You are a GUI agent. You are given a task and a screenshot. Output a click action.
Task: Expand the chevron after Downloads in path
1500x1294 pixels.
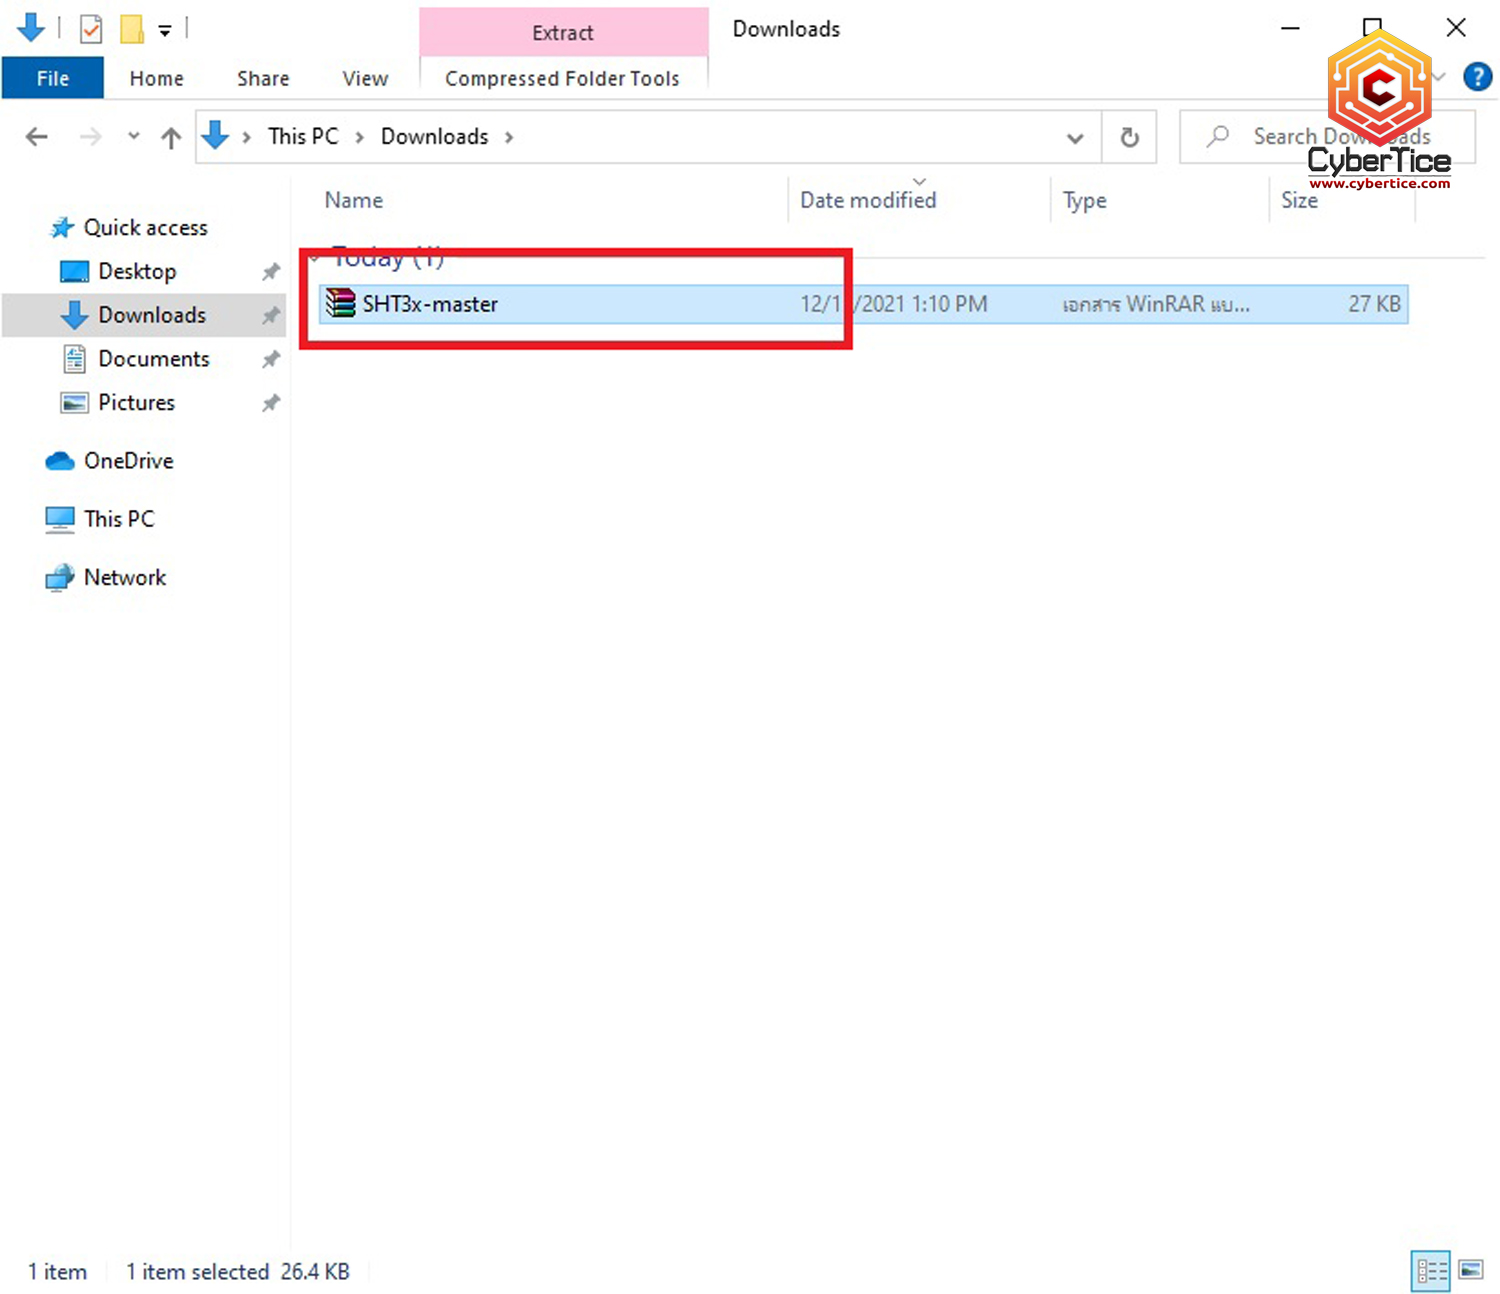[x=509, y=137]
